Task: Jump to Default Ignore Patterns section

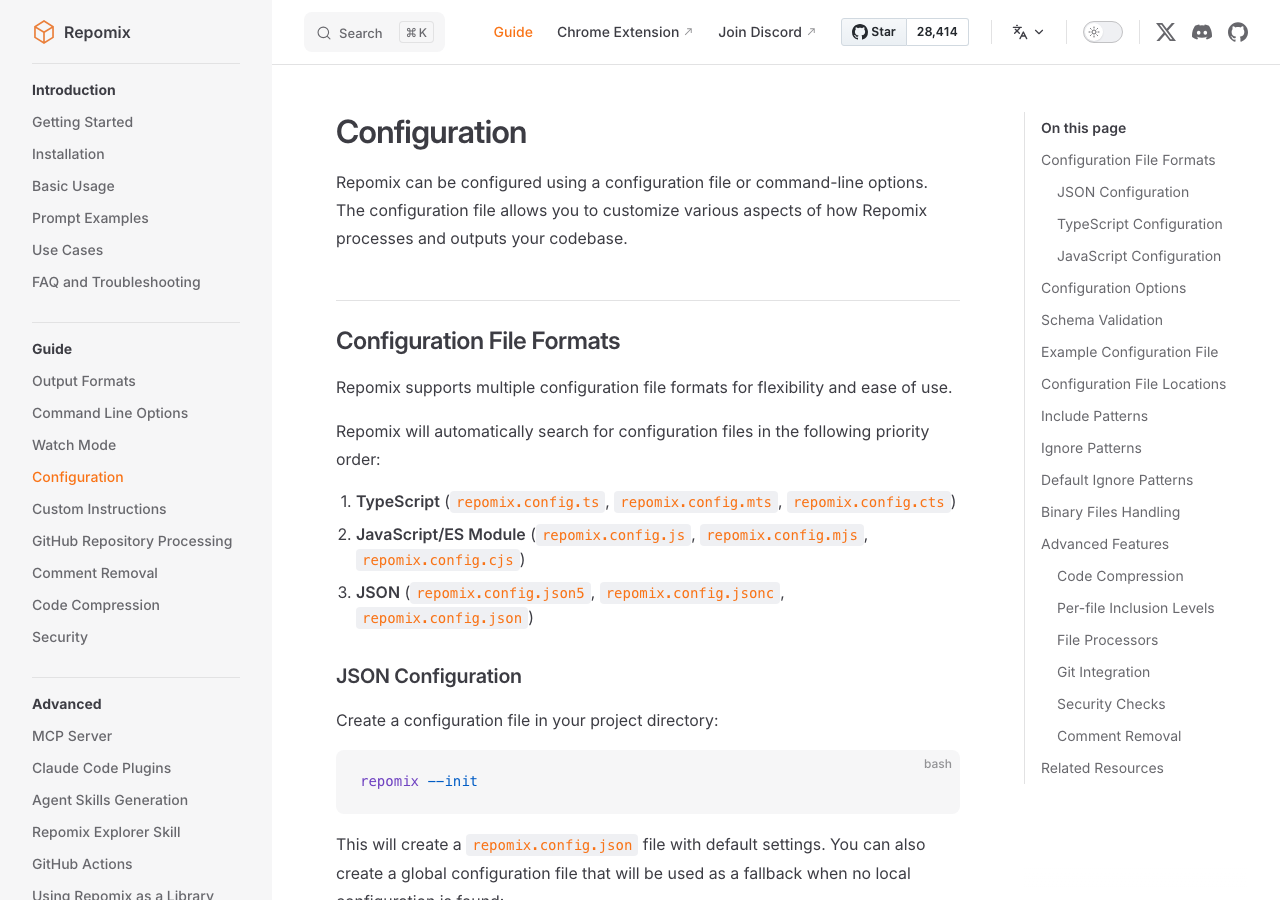Action: coord(1117,480)
